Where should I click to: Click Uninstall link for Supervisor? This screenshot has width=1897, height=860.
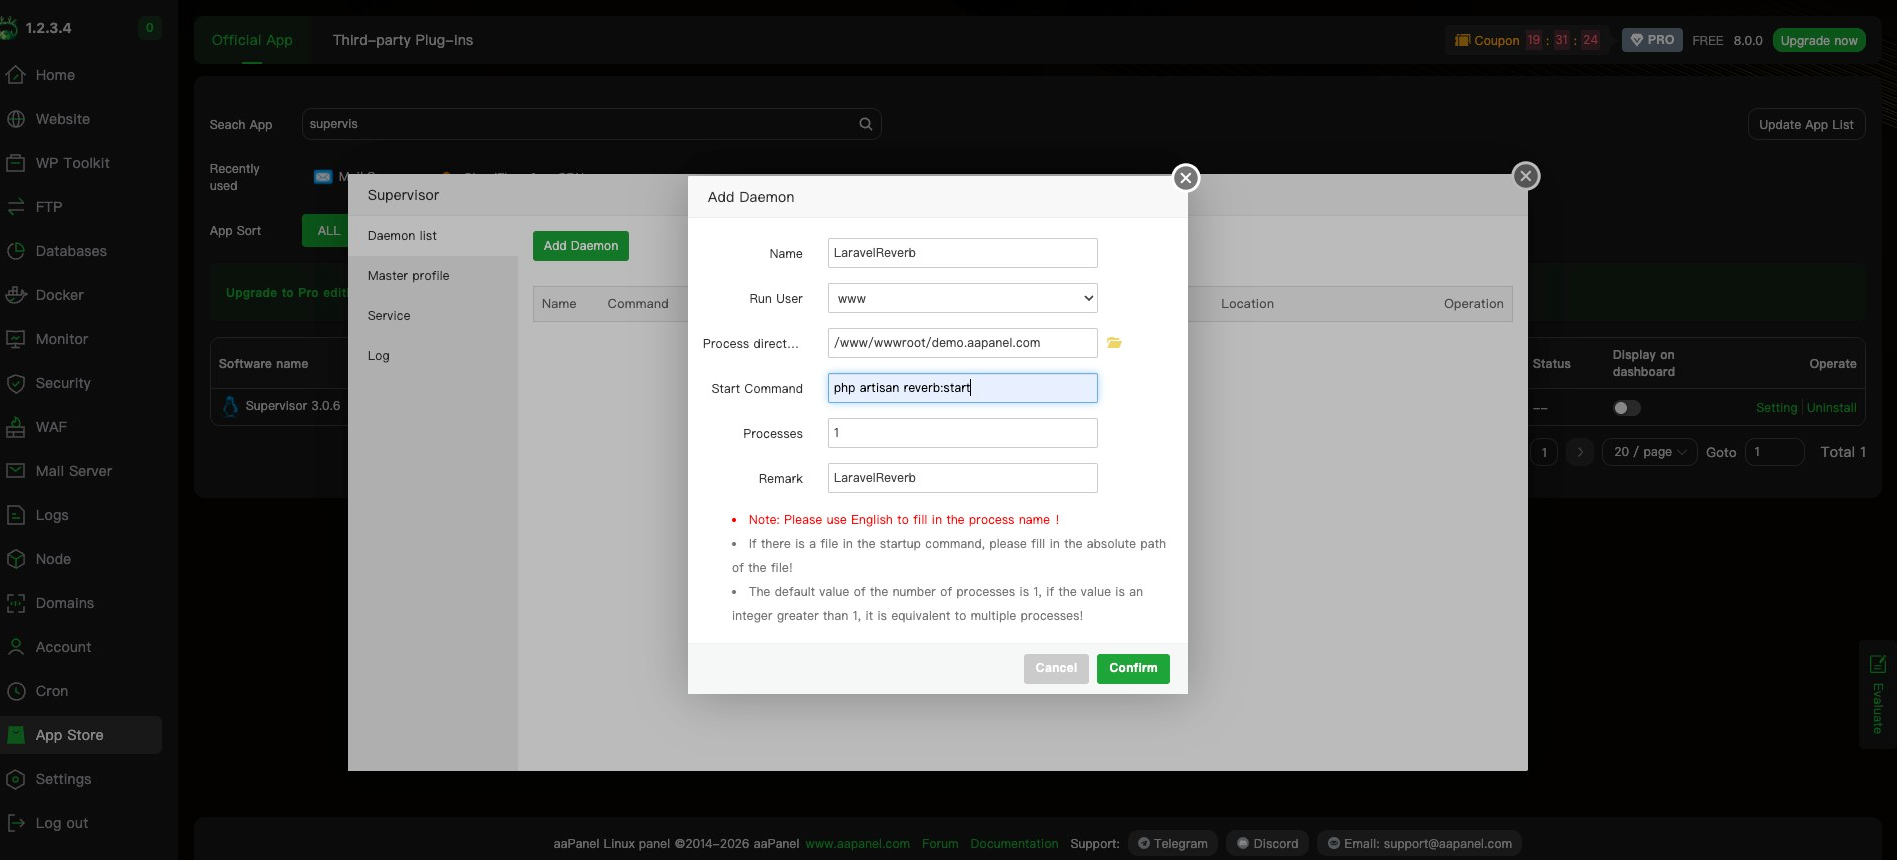click(1831, 408)
